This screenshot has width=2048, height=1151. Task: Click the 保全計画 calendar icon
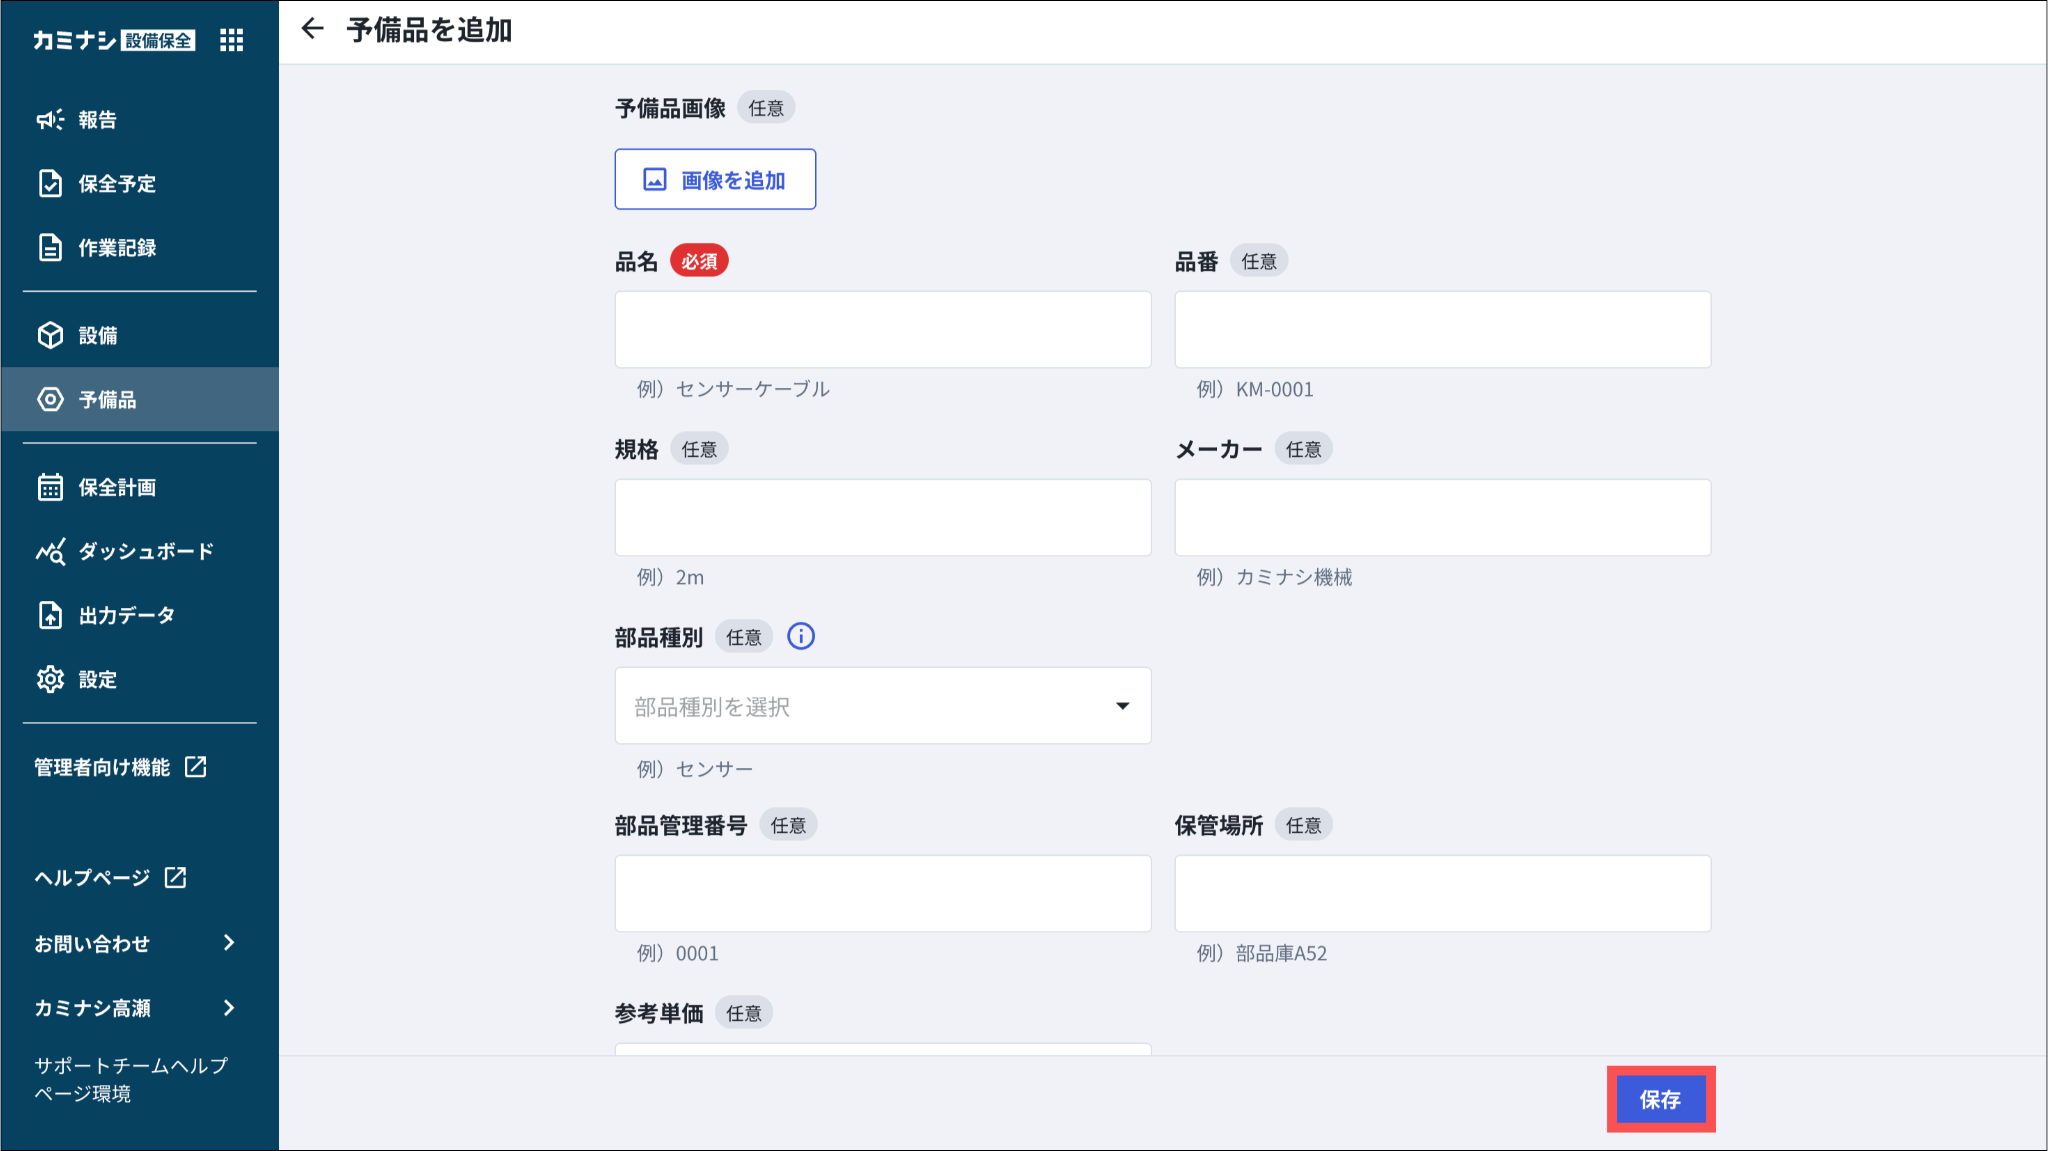[50, 487]
